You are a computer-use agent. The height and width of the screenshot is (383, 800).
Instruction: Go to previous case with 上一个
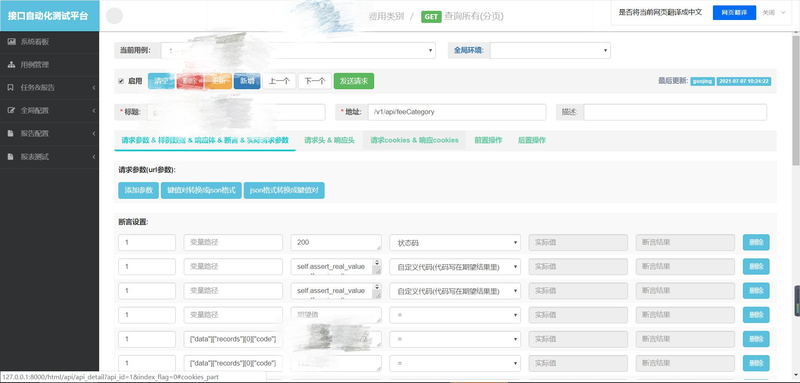(279, 81)
